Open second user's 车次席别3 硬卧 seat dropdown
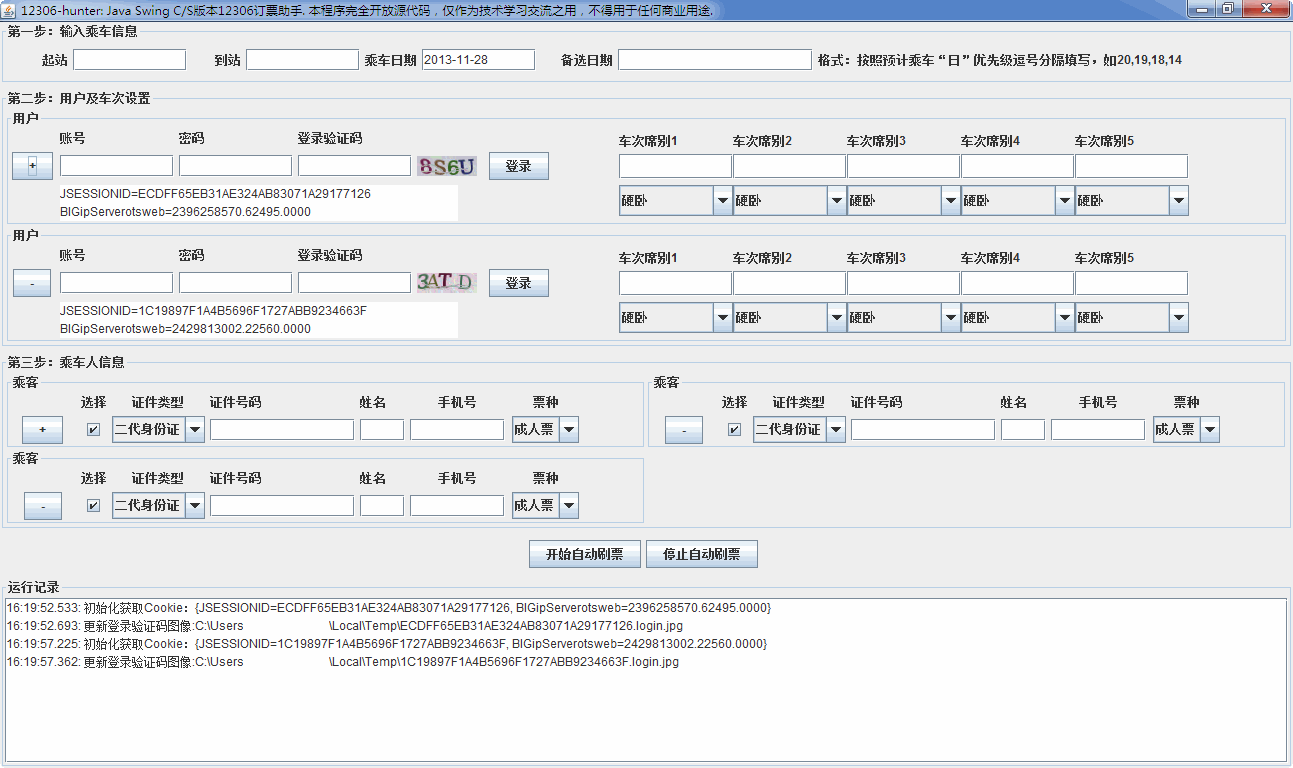This screenshot has height=768, width=1293. pos(904,318)
